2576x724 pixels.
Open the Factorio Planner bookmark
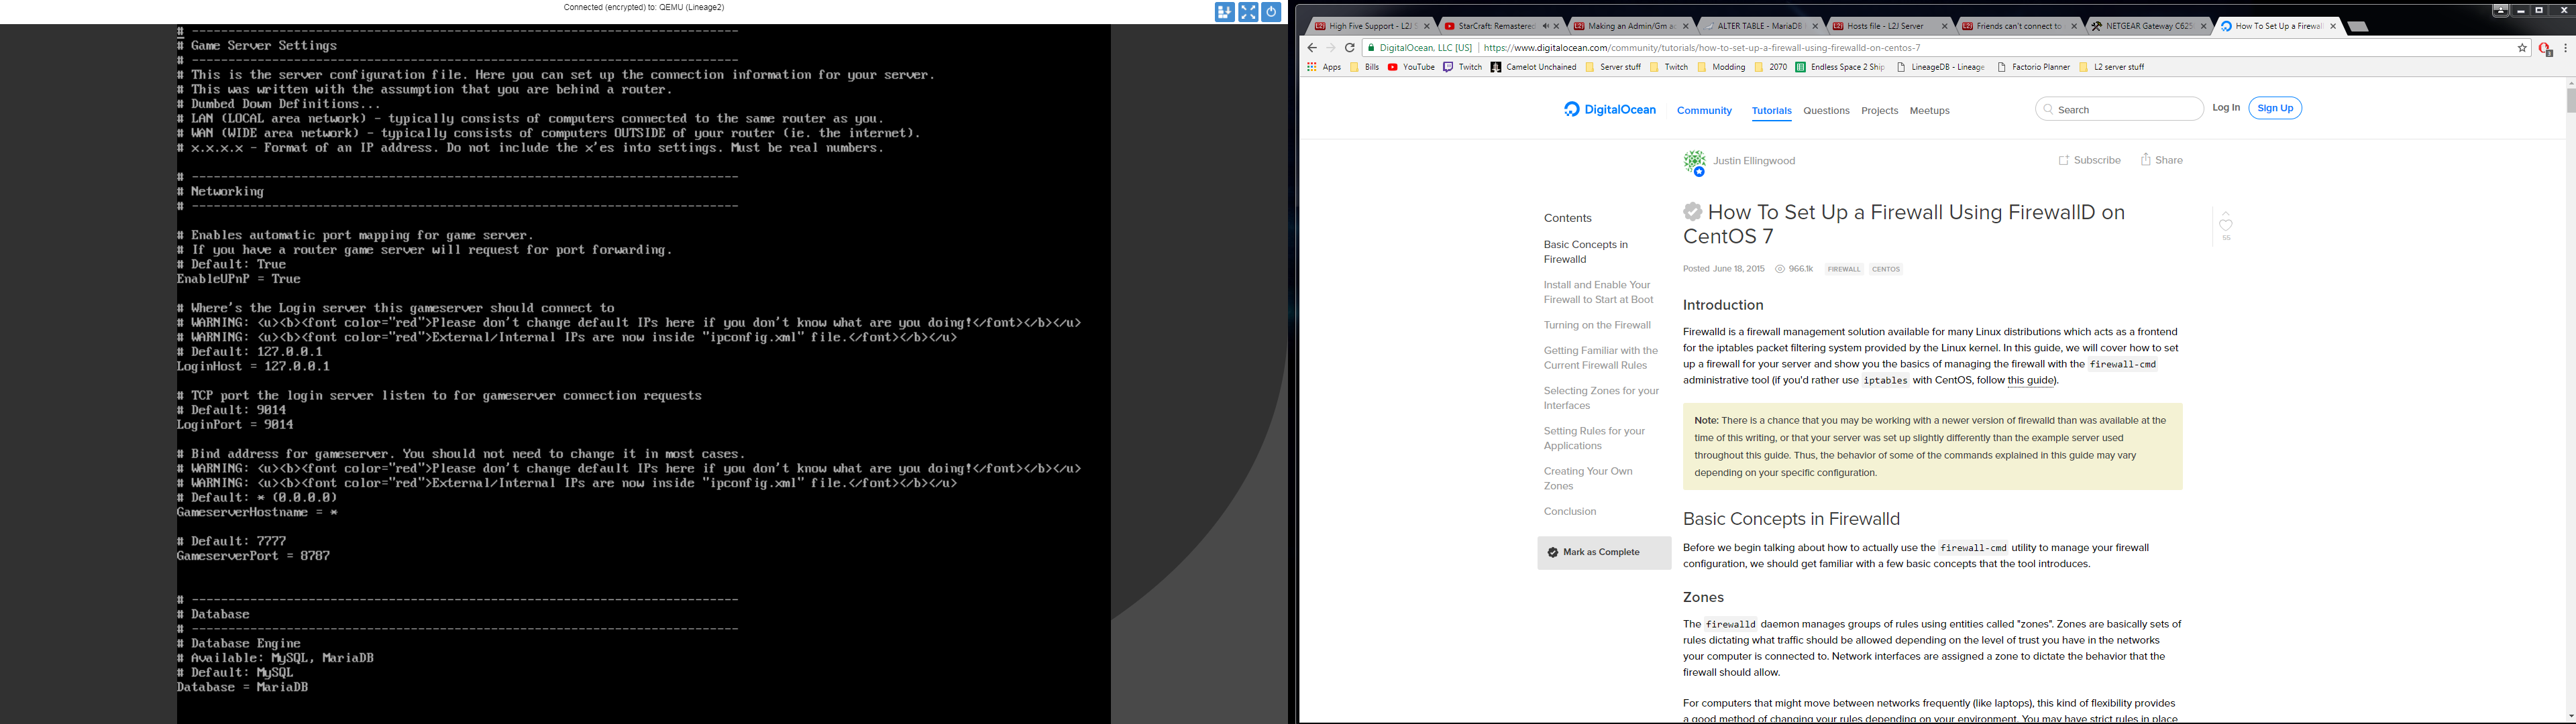point(2034,67)
